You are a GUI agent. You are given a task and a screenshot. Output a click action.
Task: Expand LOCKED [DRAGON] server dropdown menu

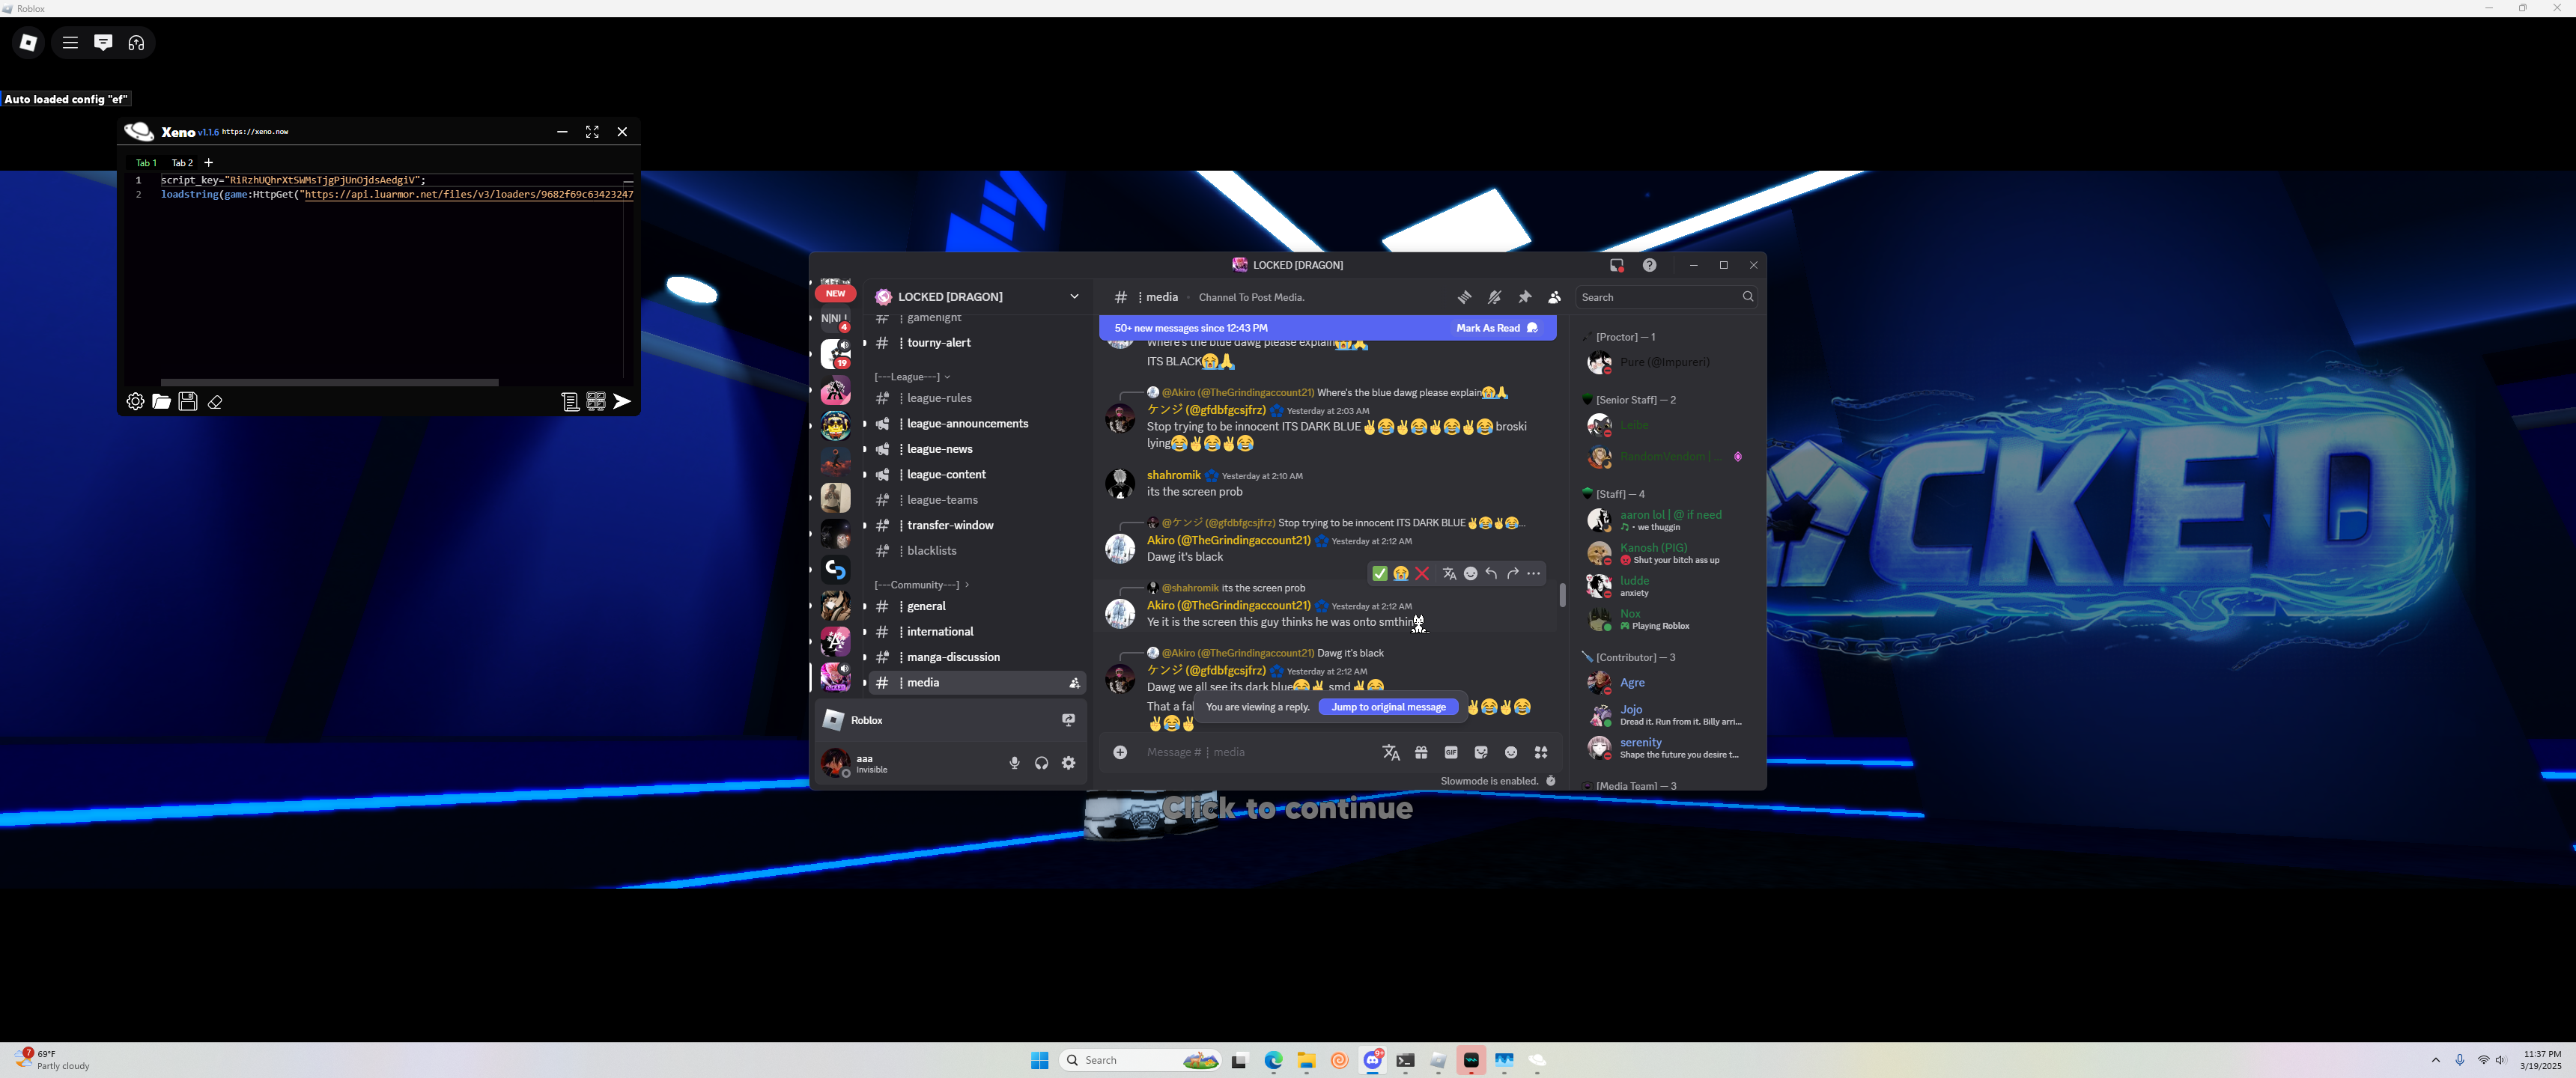pyautogui.click(x=1074, y=297)
